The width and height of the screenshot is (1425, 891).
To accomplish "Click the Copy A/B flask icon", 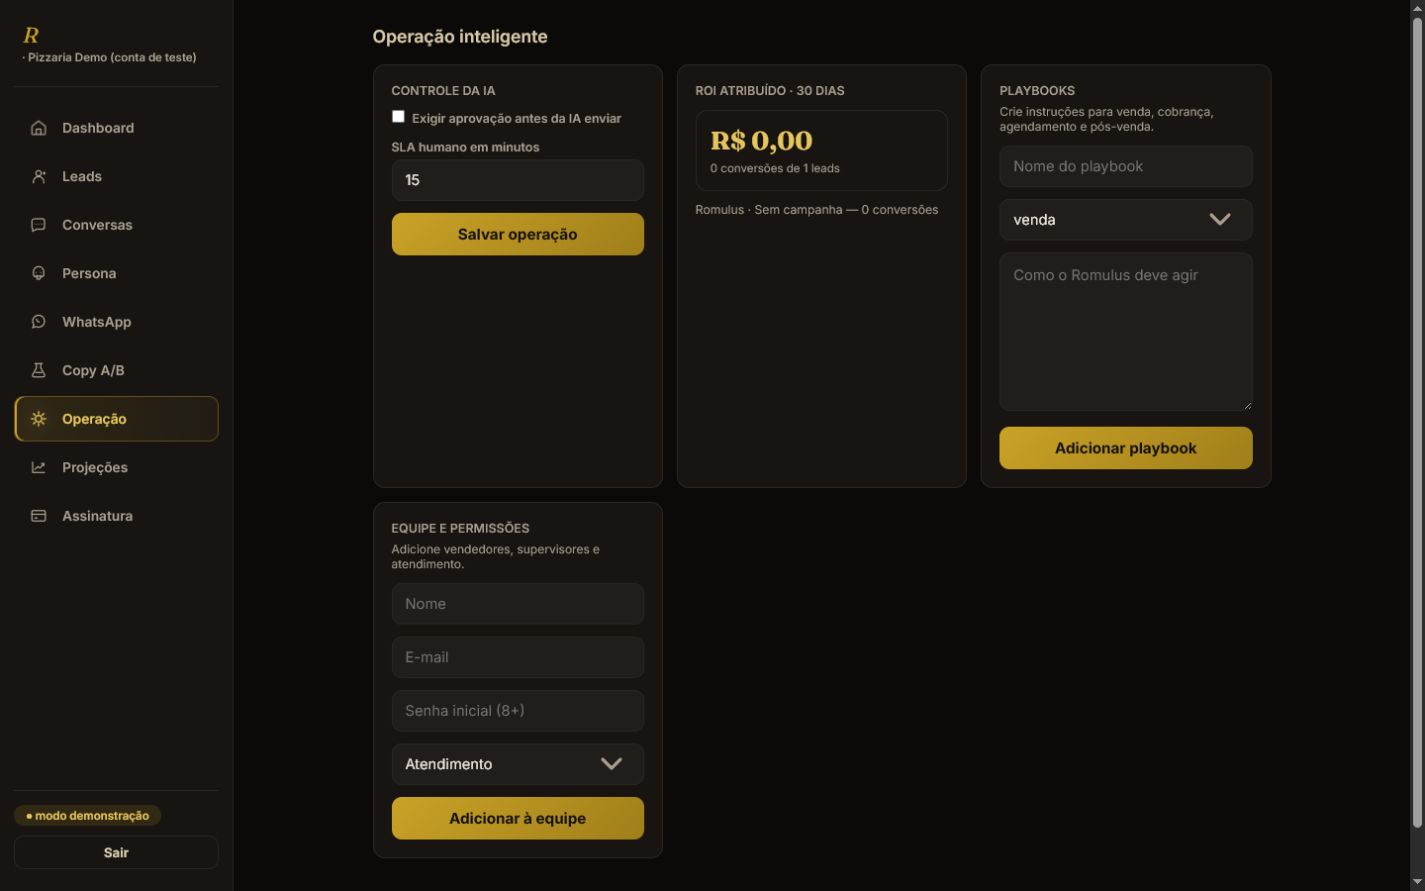I will coord(39,370).
